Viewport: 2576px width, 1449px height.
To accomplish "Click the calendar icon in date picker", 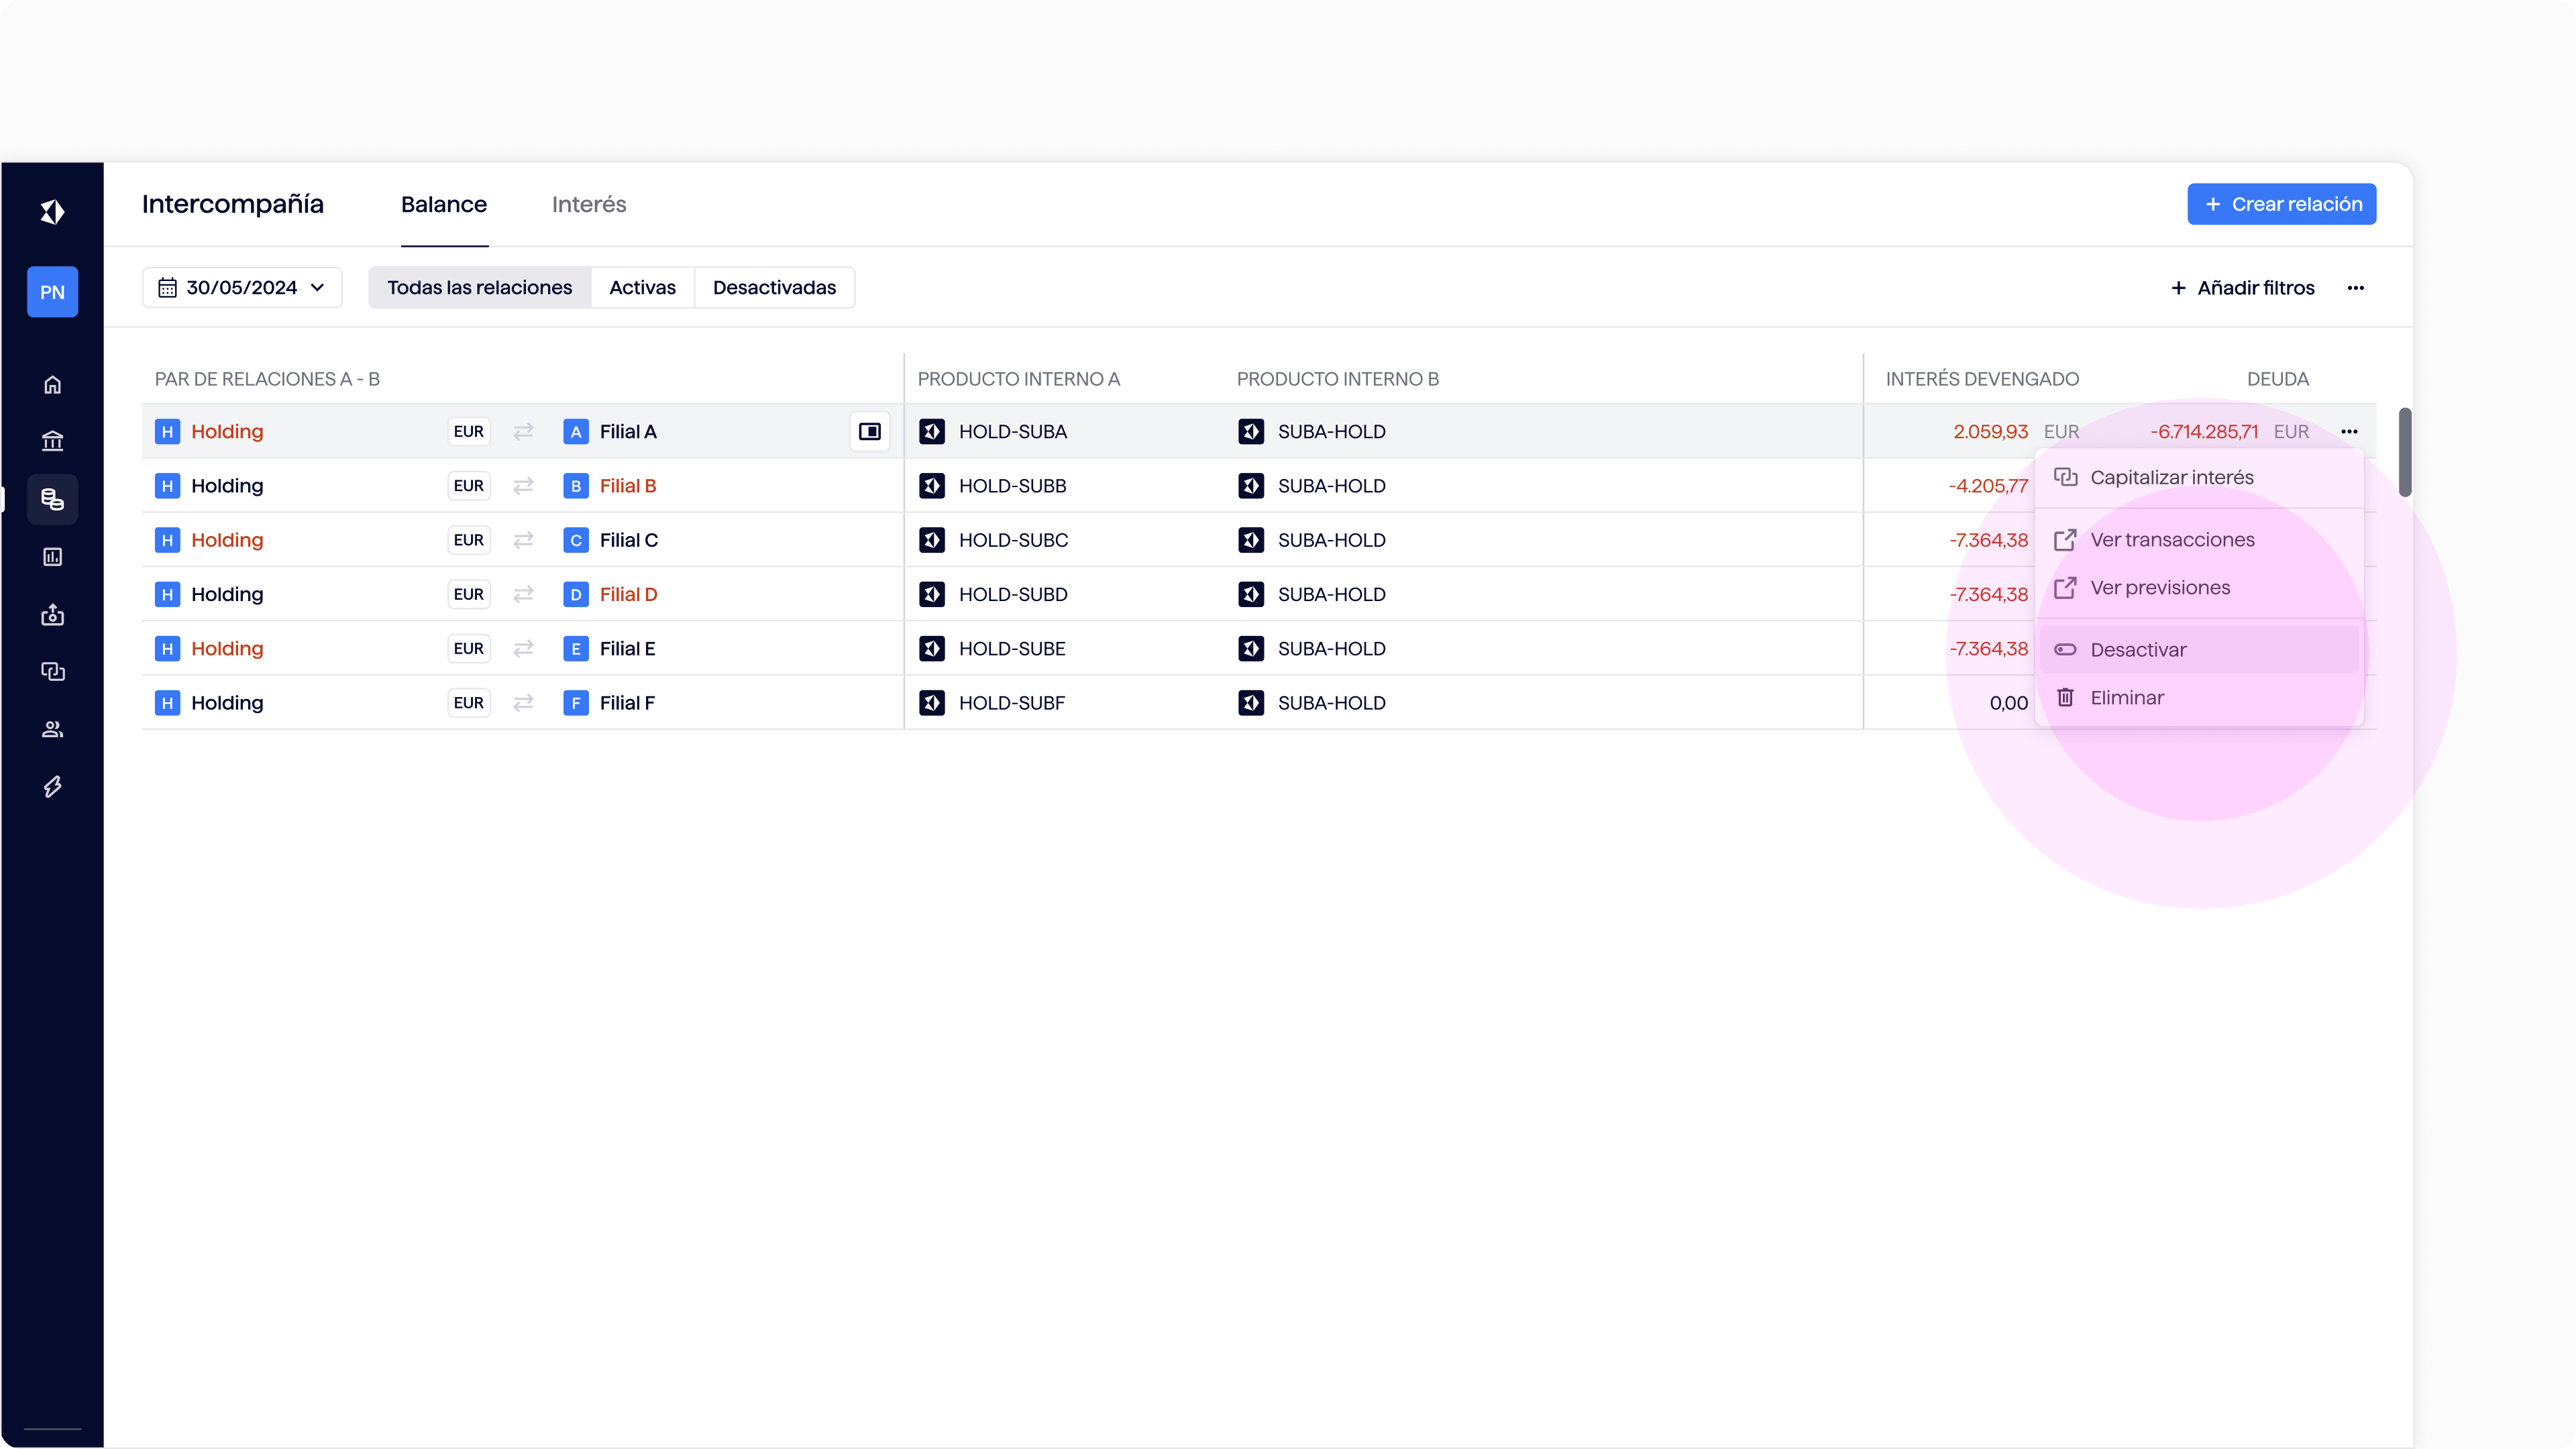I will [167, 288].
